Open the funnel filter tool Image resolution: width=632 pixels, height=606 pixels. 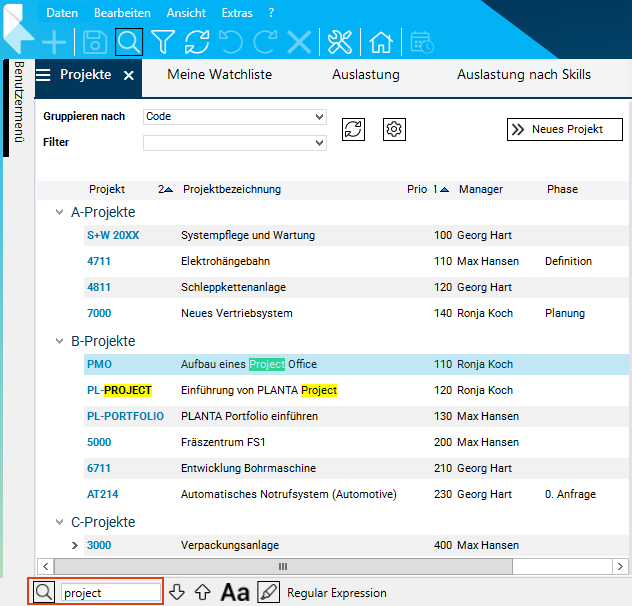click(163, 42)
